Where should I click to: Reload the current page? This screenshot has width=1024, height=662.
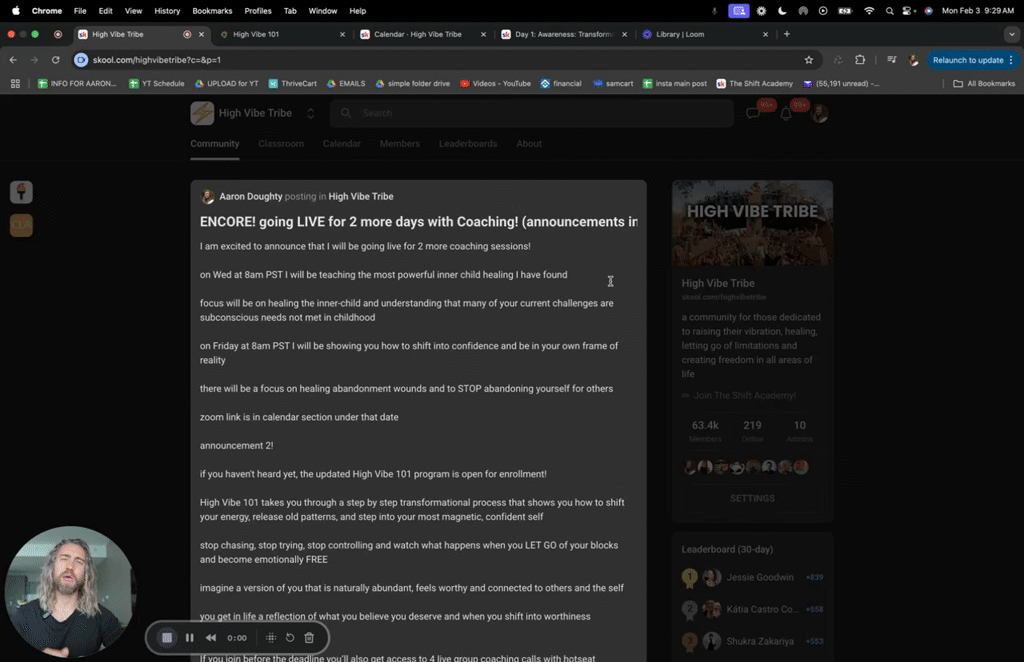coord(56,60)
